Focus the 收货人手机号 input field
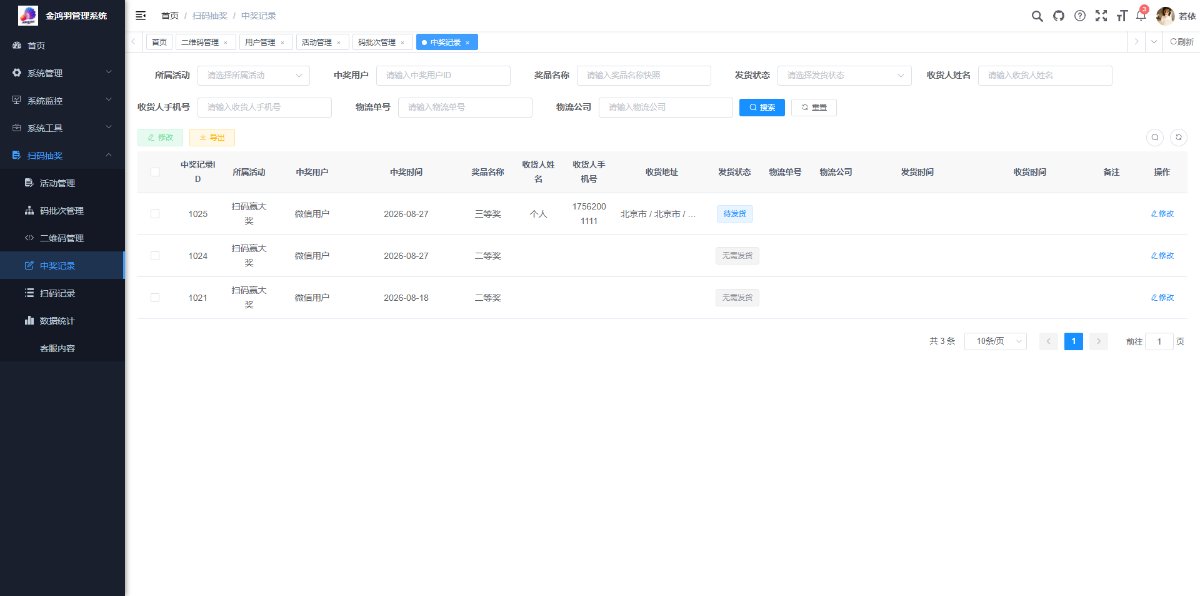 [264, 107]
